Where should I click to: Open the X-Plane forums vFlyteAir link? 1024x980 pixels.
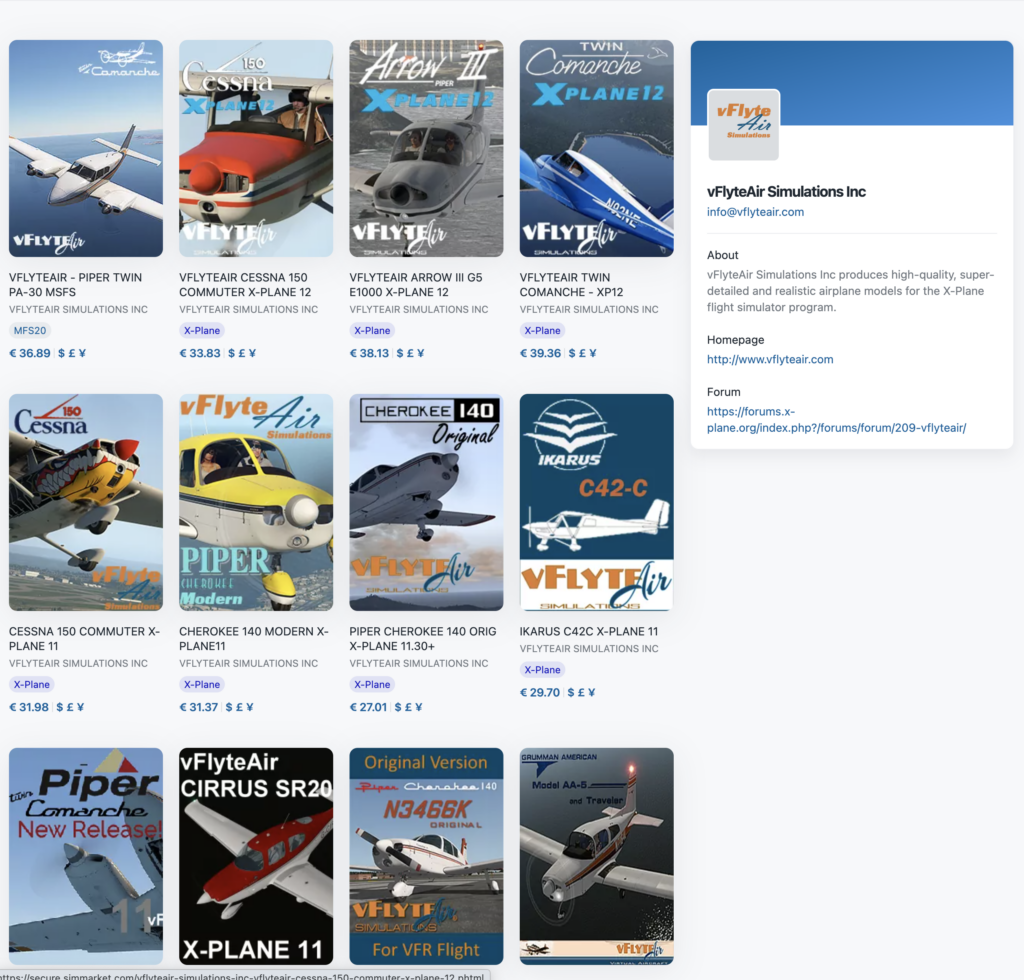point(836,420)
